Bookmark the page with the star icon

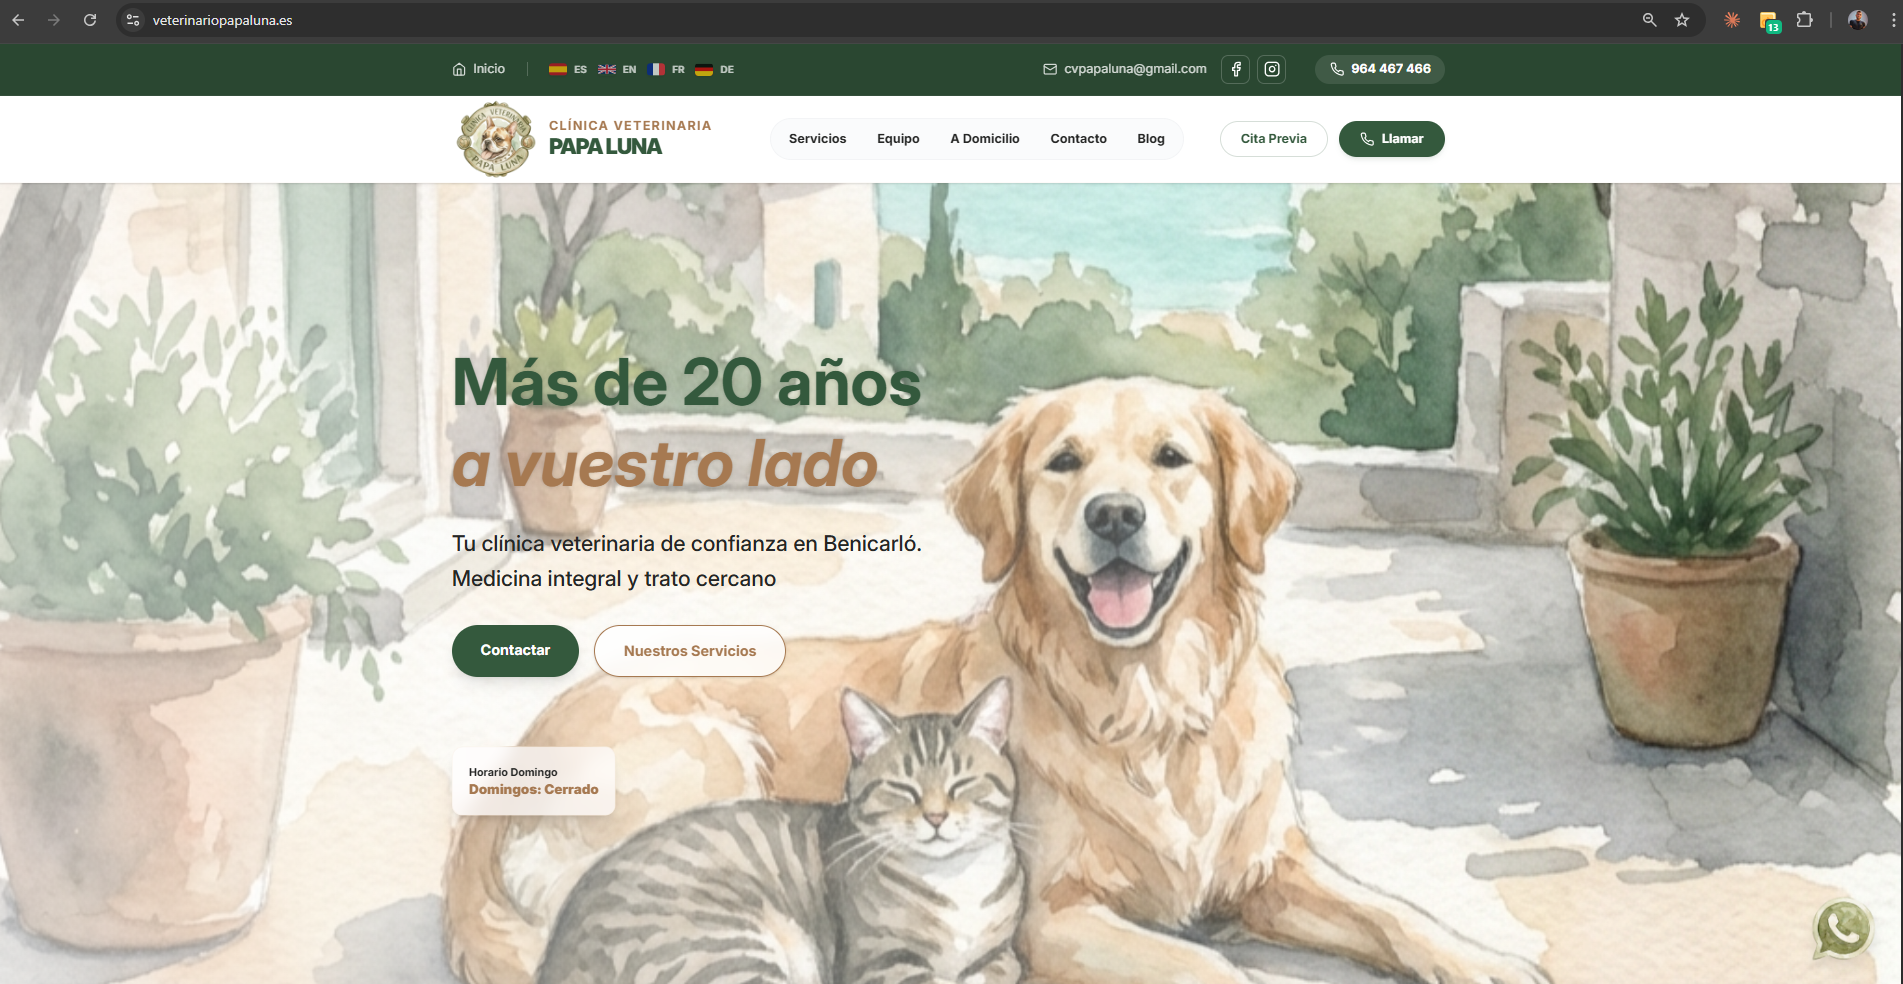pyautogui.click(x=1683, y=19)
